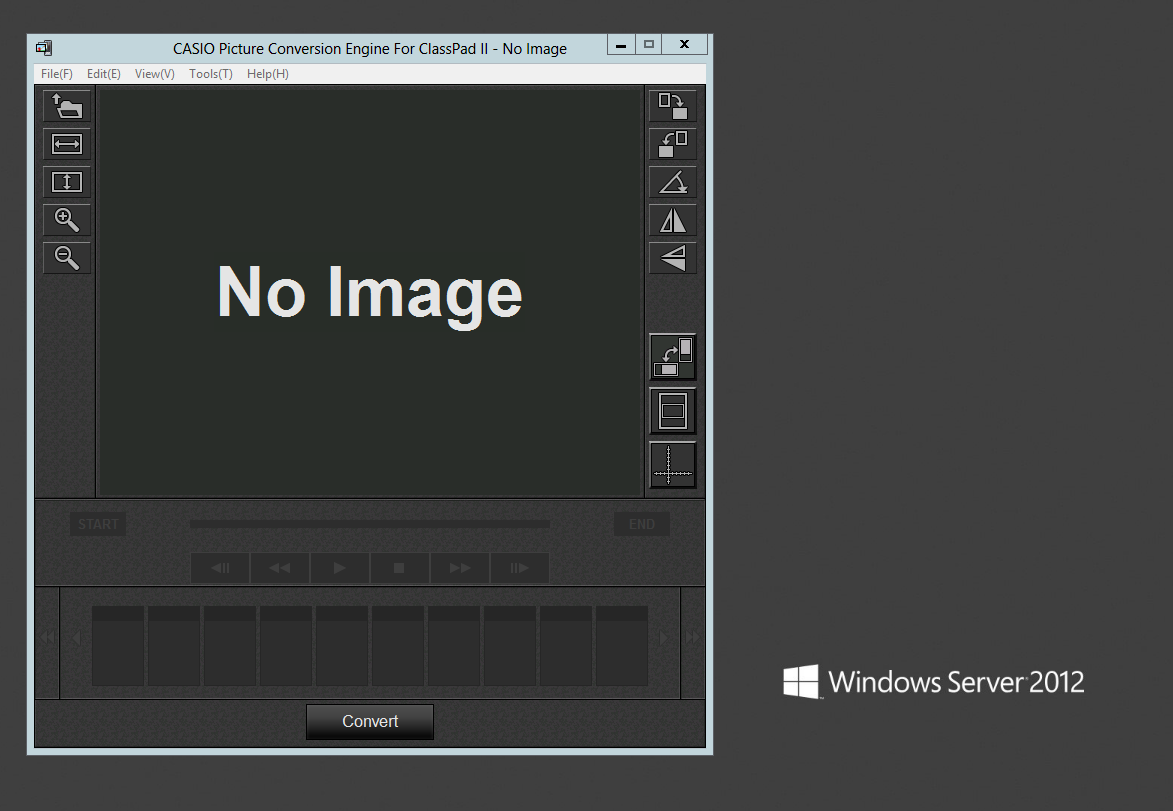Jump to last thumbnails double arrow
This screenshot has width=1173, height=811.
[693, 637]
